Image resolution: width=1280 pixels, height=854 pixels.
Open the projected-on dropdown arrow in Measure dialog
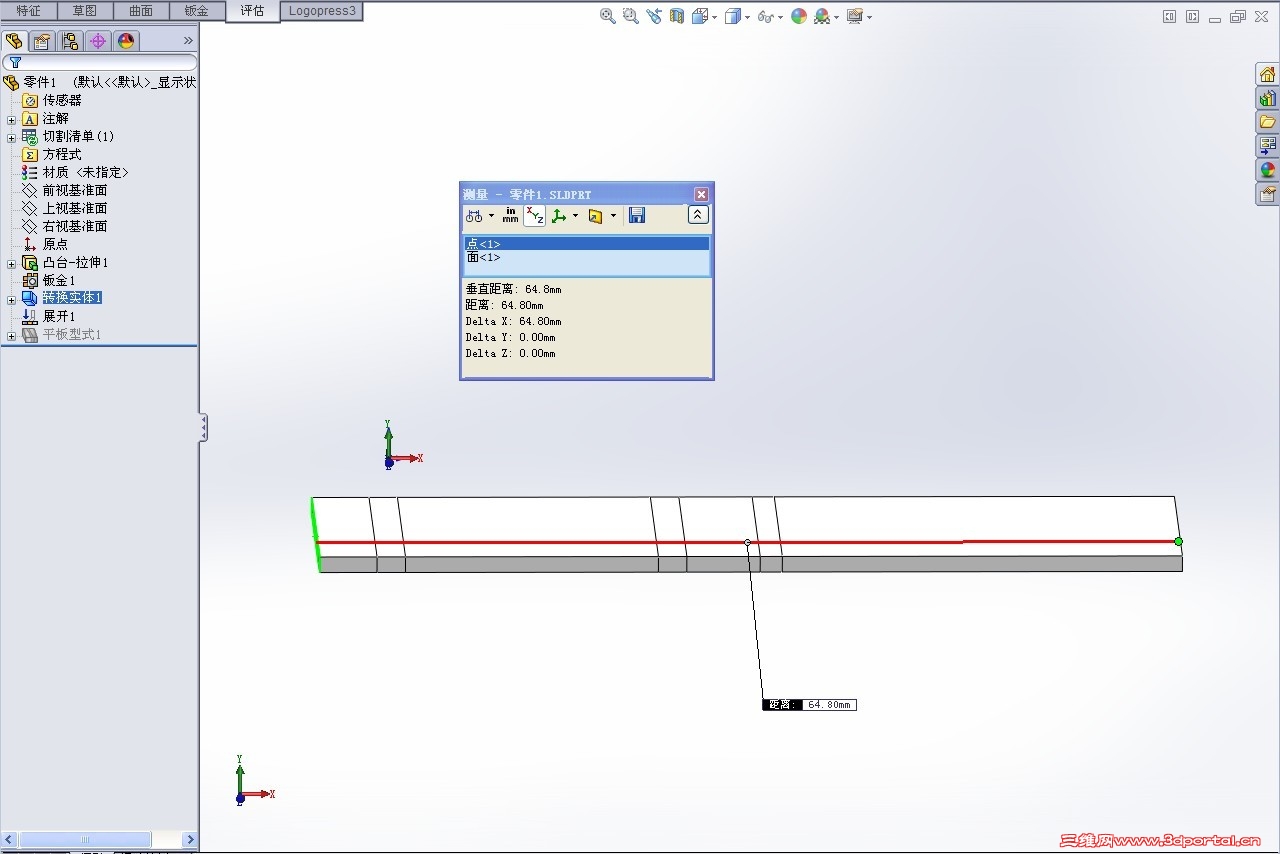[613, 216]
